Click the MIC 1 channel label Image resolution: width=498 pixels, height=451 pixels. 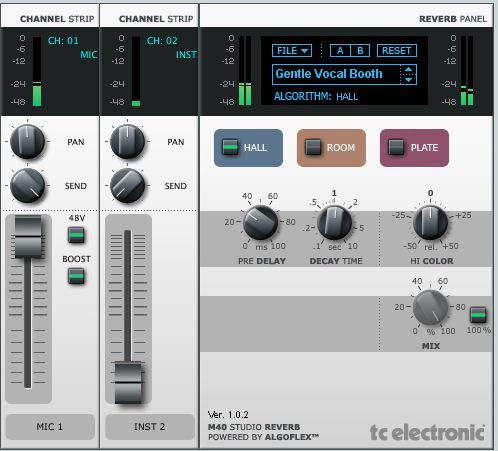50,427
